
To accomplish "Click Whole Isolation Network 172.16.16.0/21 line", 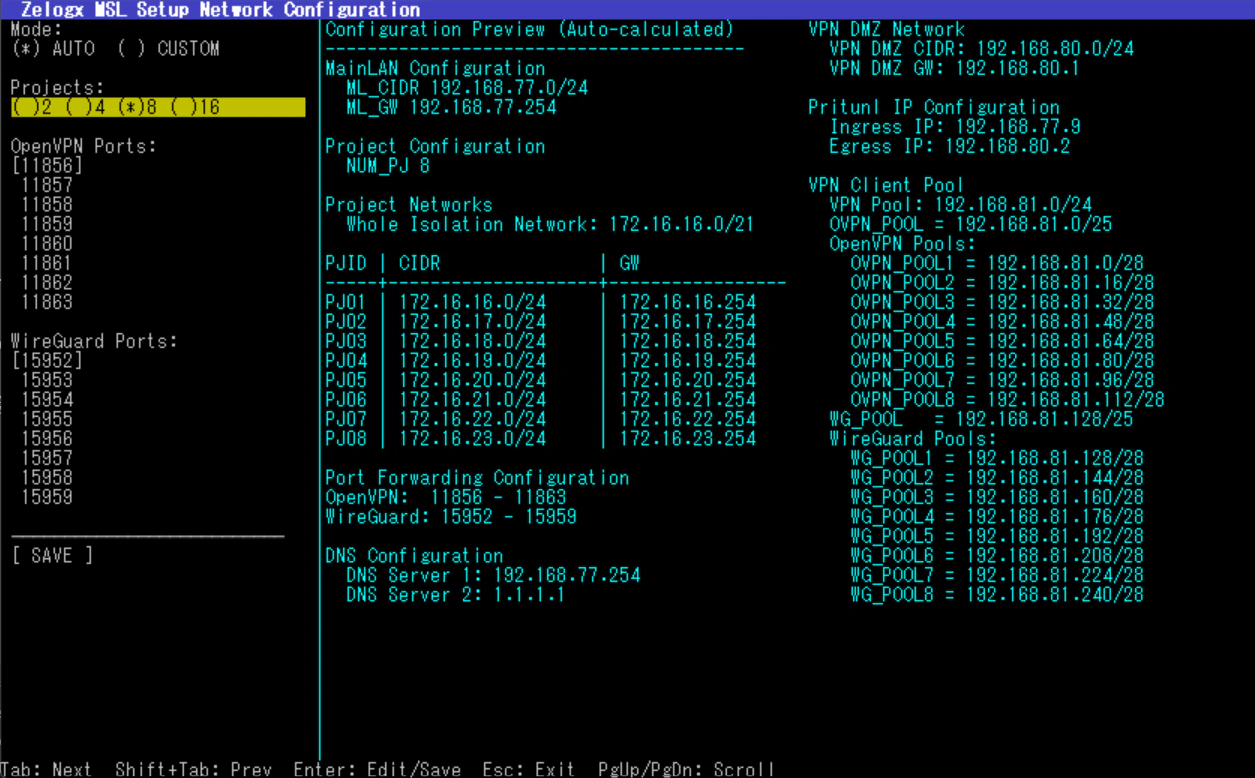I will click(x=550, y=224).
